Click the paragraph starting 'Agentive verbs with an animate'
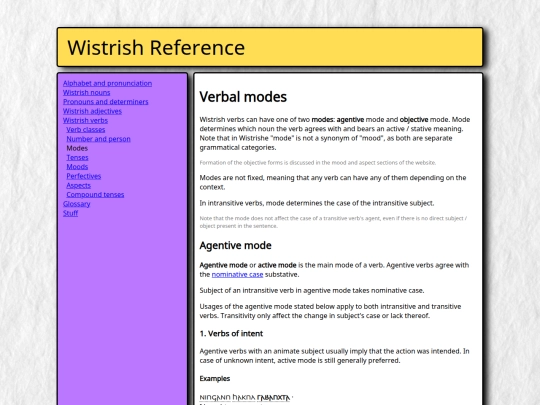 (x=334, y=356)
